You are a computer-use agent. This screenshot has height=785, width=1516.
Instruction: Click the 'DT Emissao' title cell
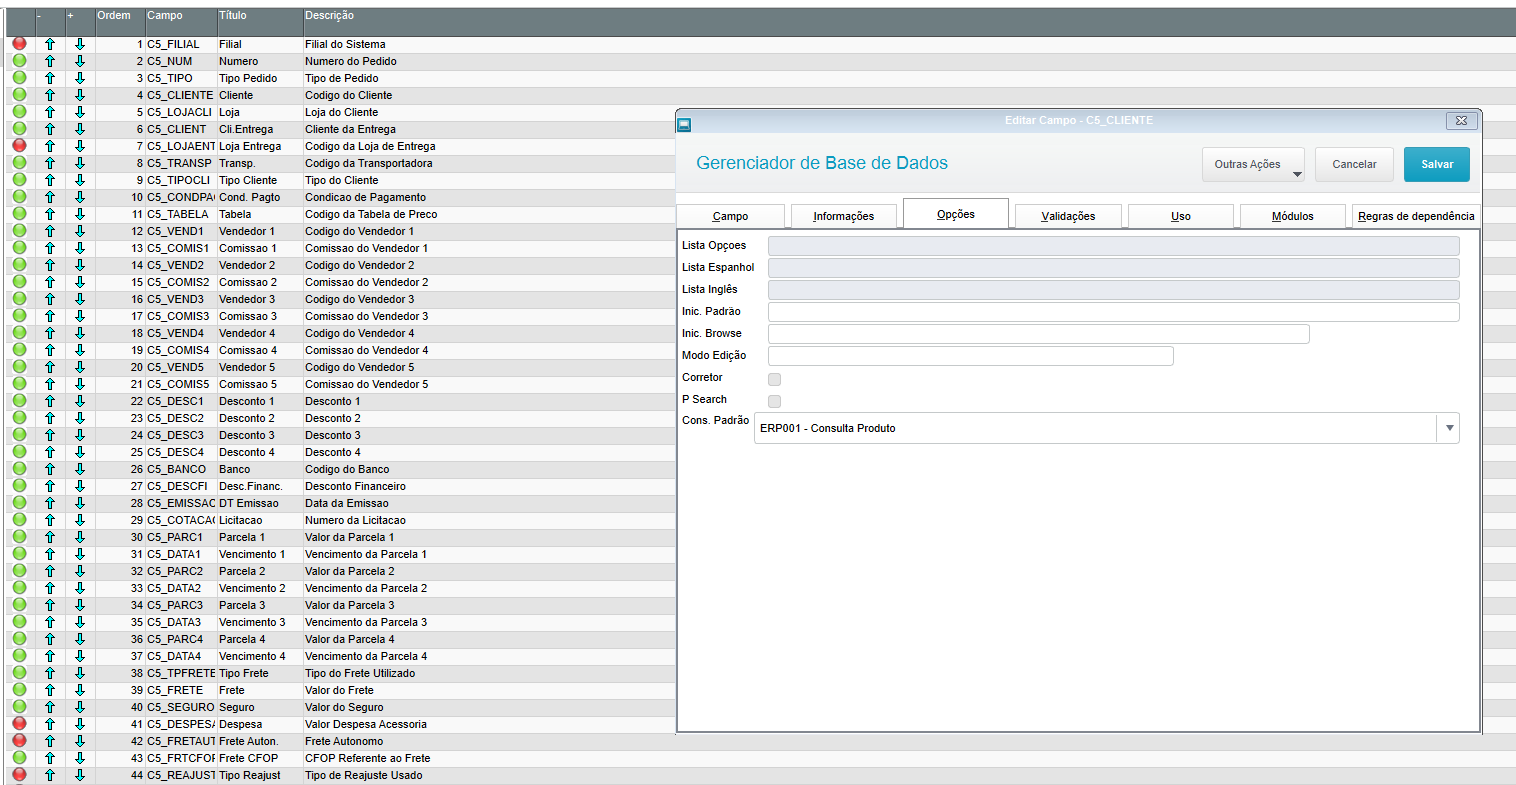pos(249,503)
